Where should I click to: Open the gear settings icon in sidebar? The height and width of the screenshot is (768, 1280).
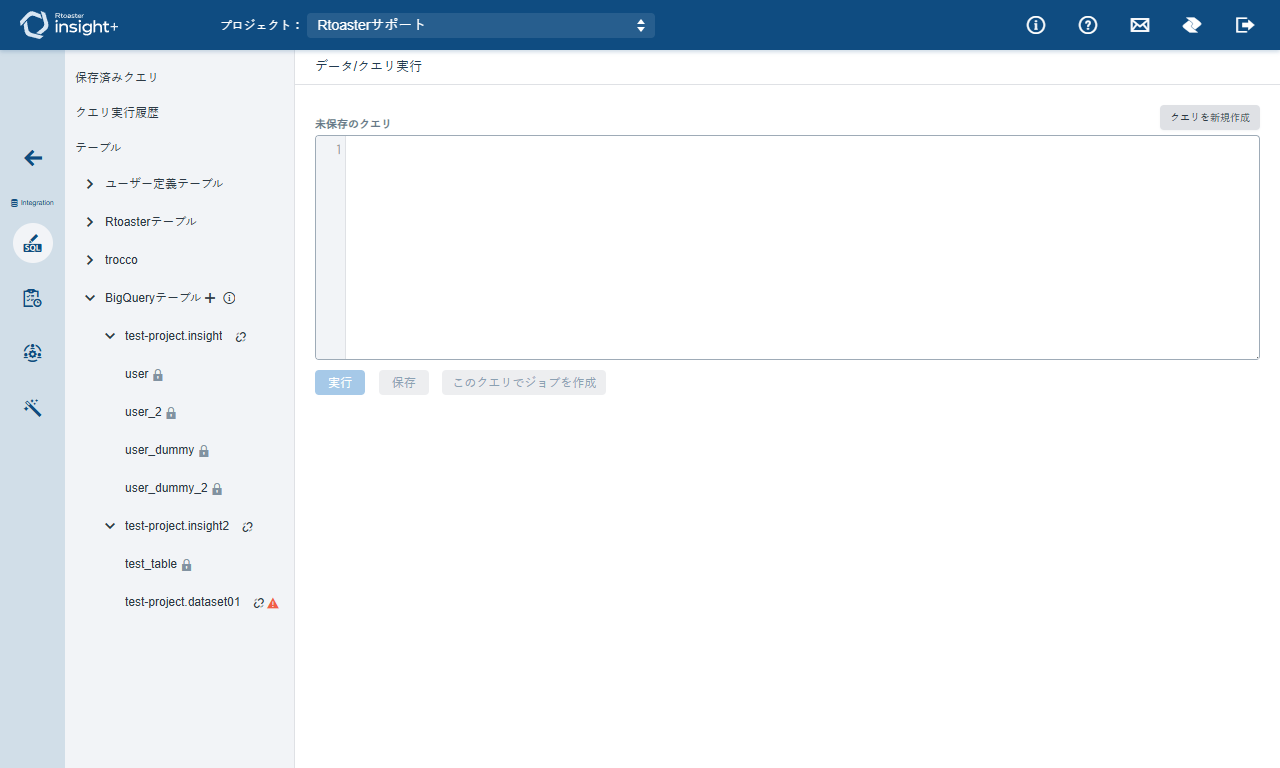[33, 352]
